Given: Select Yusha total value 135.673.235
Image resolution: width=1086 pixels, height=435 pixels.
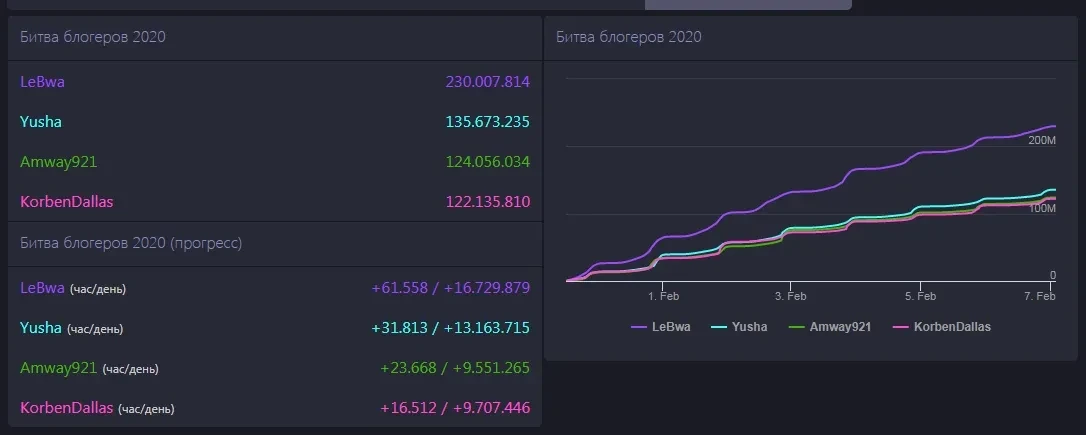Looking at the screenshot, I should click(x=487, y=122).
